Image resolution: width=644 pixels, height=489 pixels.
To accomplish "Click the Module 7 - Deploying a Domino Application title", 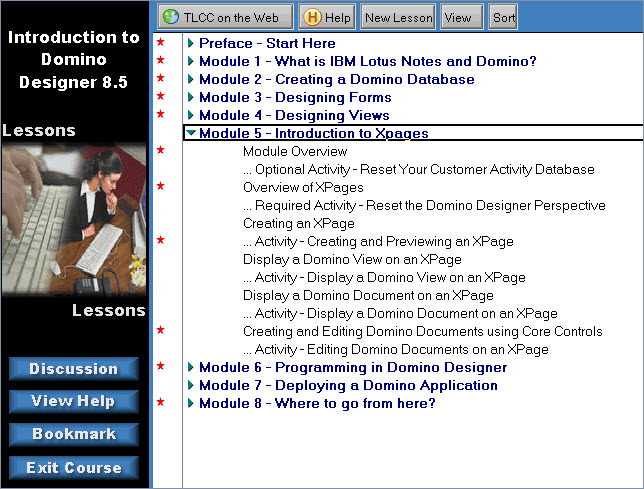I will [x=348, y=385].
